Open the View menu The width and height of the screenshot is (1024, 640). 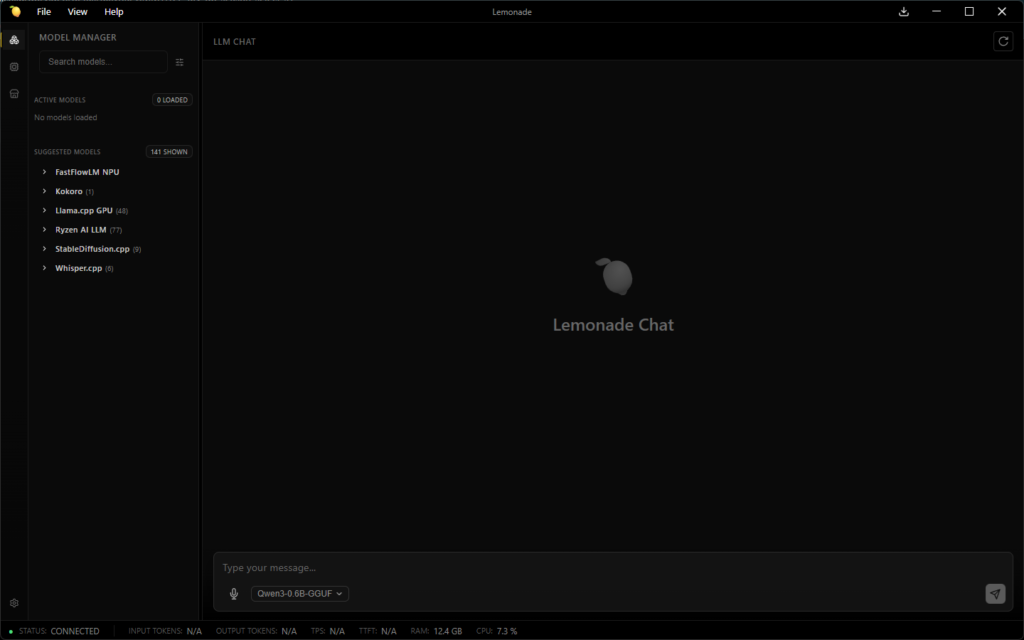click(x=77, y=12)
